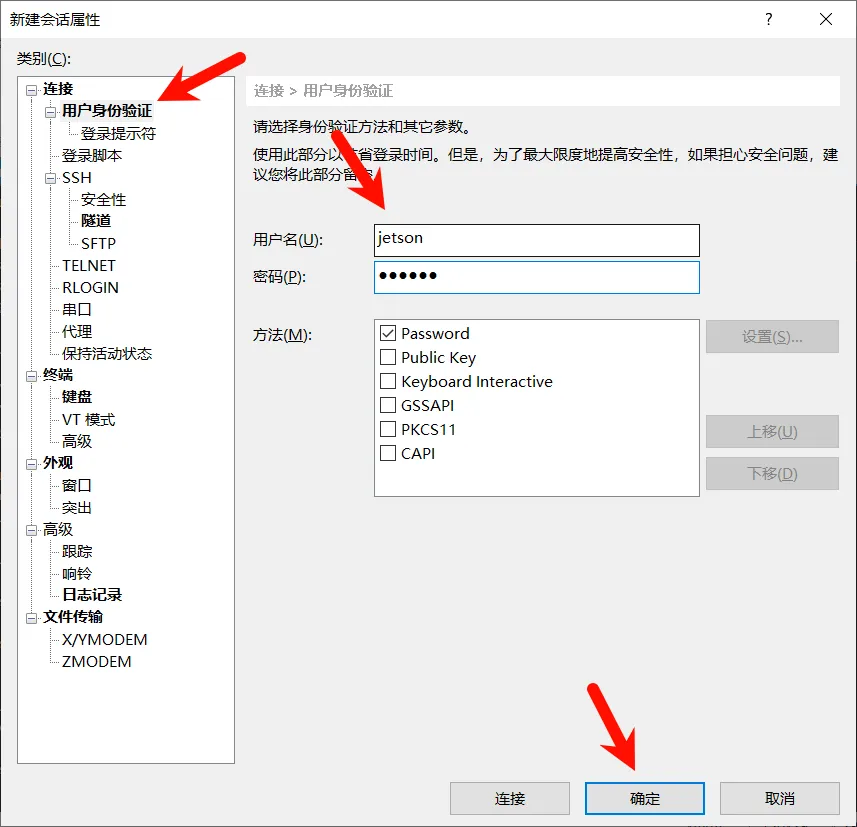Image resolution: width=857 pixels, height=827 pixels.
Task: Cancel the dialog with 取消
Action: (780, 799)
